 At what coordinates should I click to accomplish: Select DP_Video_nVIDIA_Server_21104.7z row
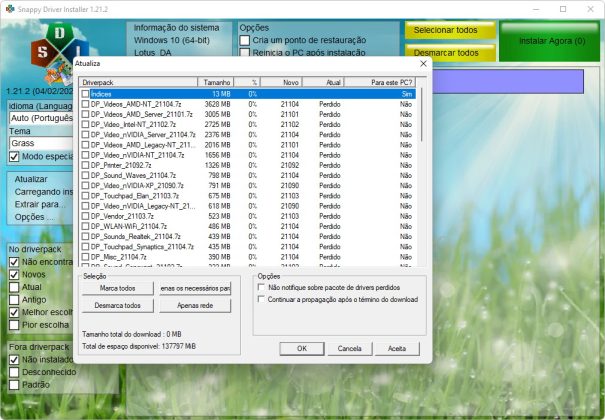(x=247, y=135)
